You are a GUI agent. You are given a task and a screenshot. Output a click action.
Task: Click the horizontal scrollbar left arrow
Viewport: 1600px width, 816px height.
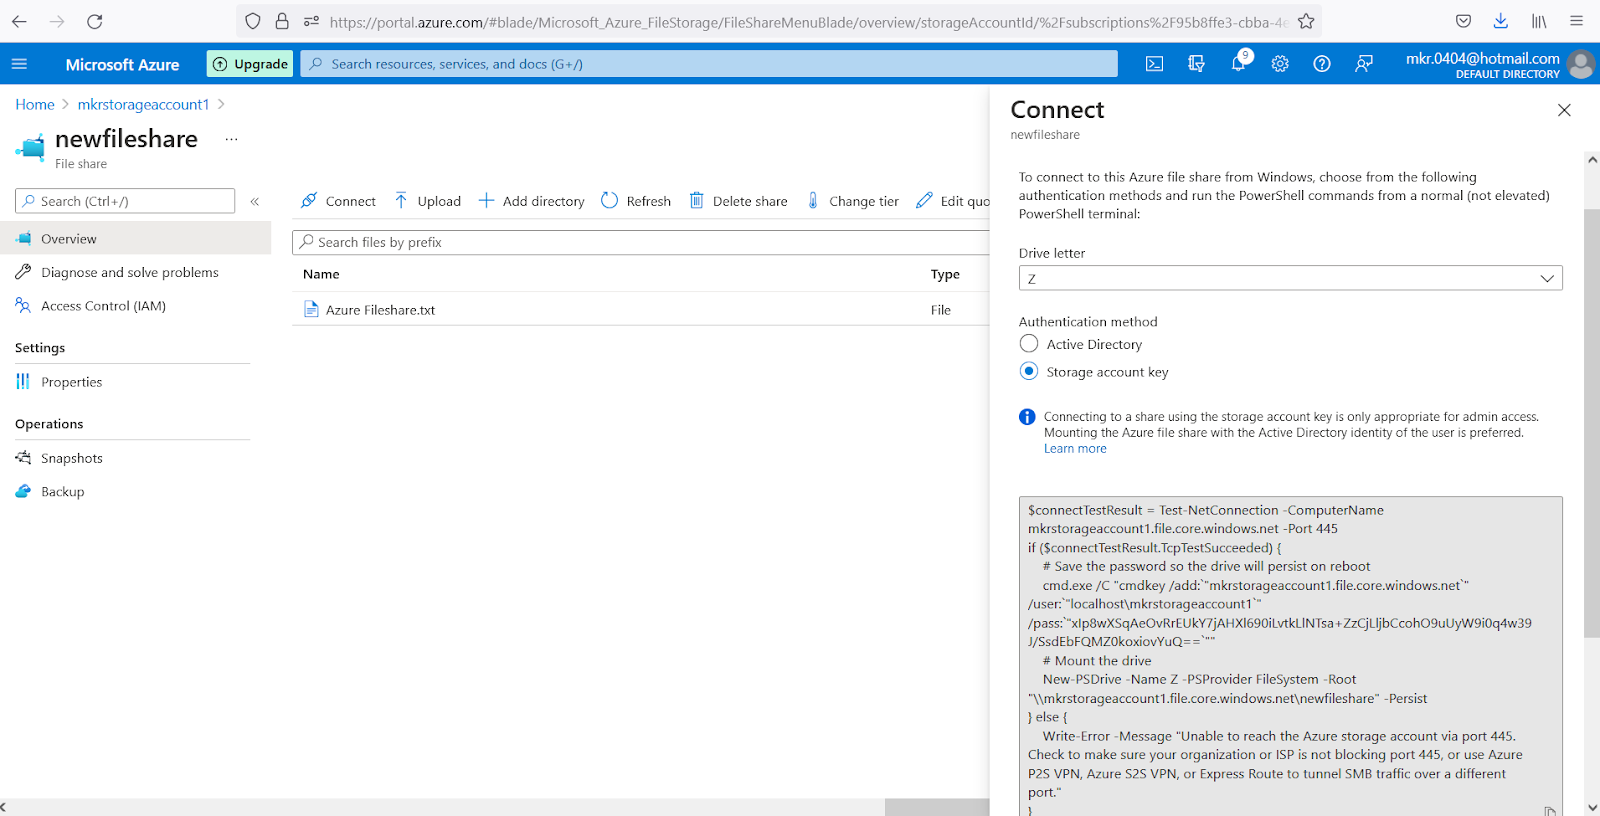click(4, 807)
